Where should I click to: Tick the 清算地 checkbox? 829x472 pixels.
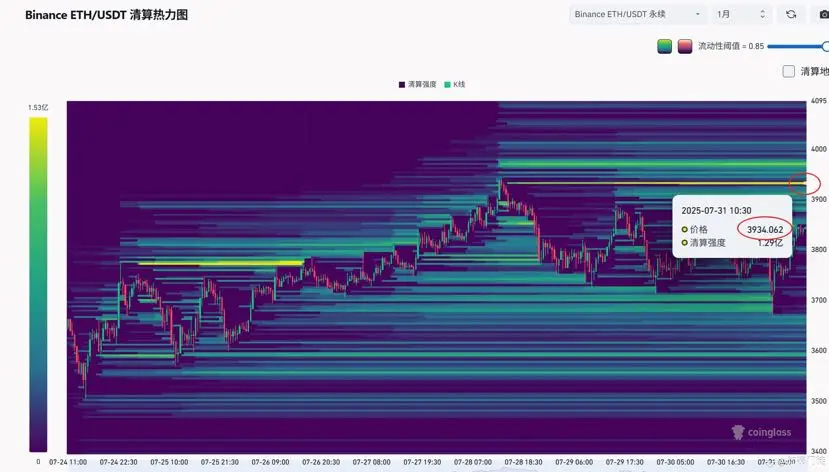pos(788,71)
